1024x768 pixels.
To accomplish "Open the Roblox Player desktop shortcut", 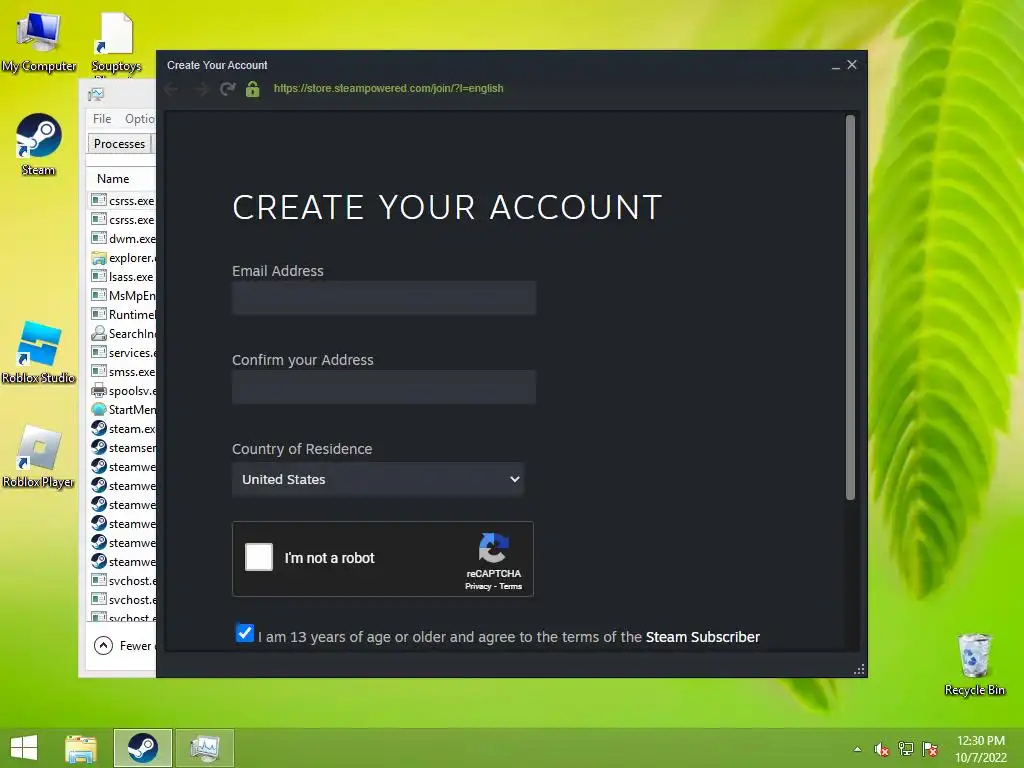I will (38, 456).
